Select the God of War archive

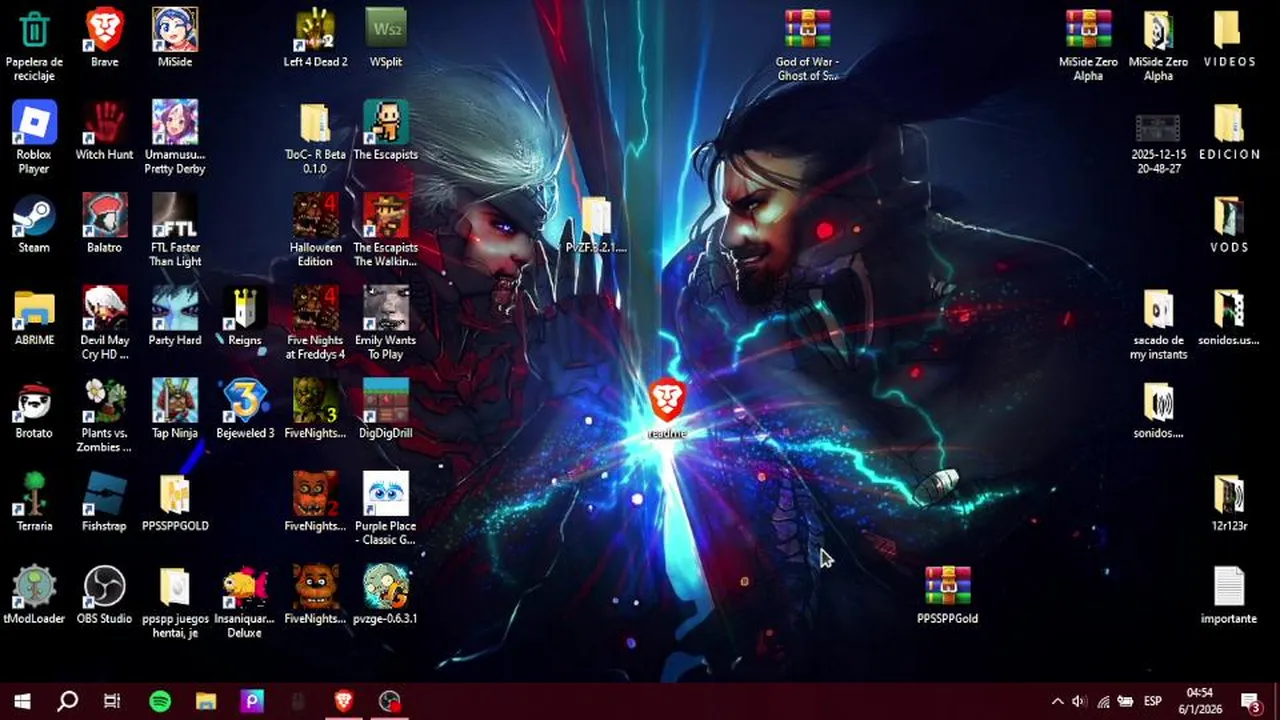point(807,45)
